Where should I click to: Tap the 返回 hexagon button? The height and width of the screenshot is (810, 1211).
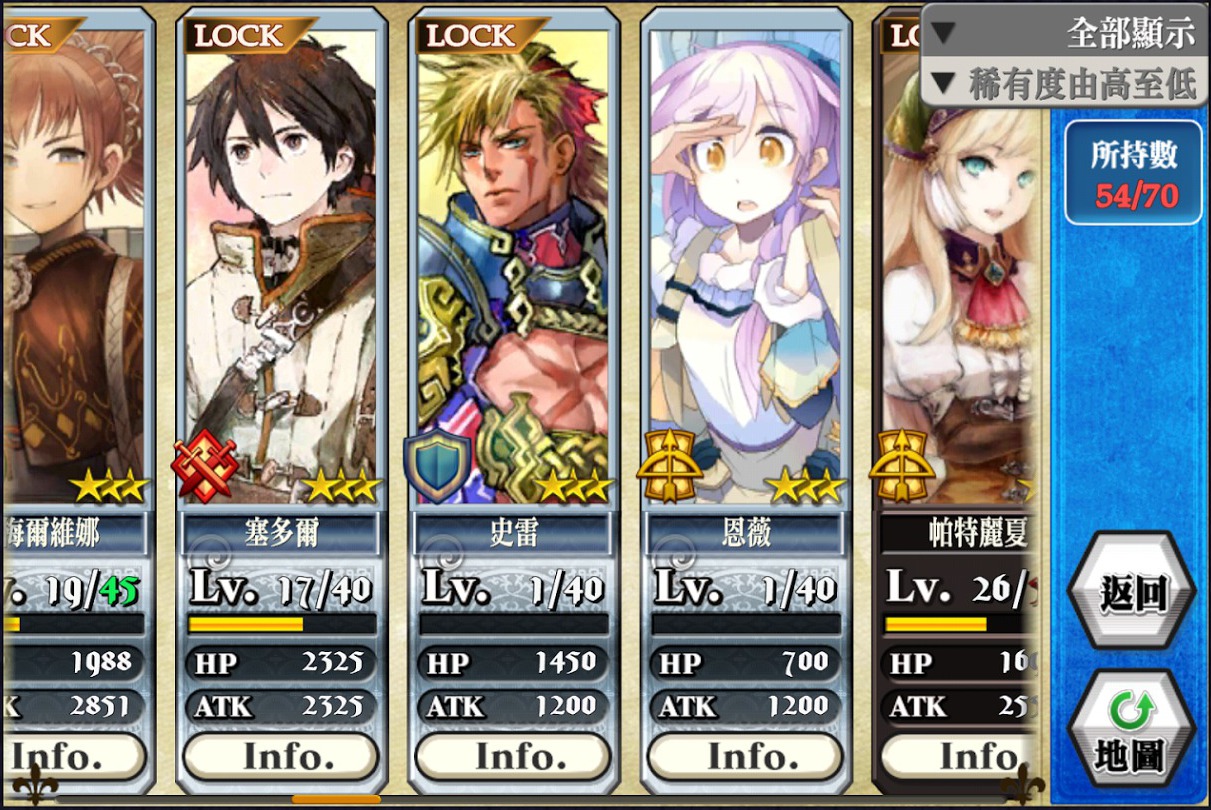point(1132,593)
